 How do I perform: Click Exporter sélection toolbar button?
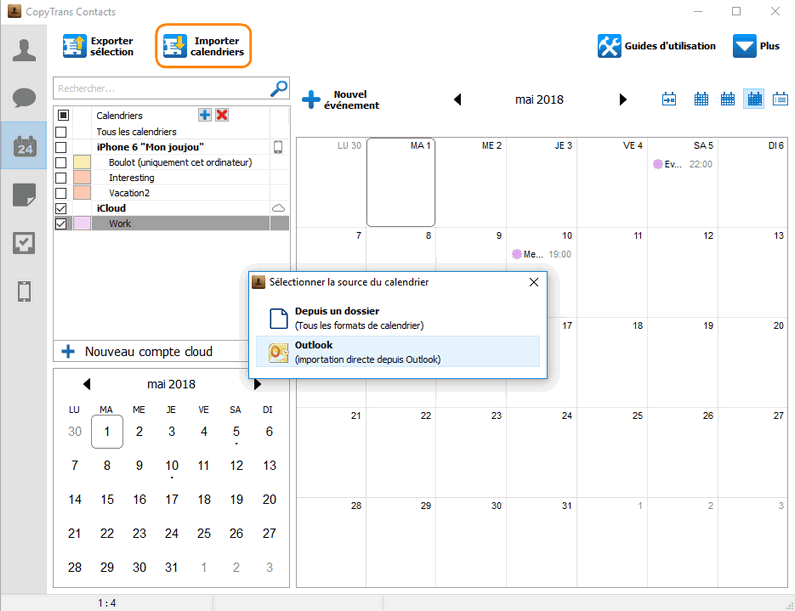point(98,46)
